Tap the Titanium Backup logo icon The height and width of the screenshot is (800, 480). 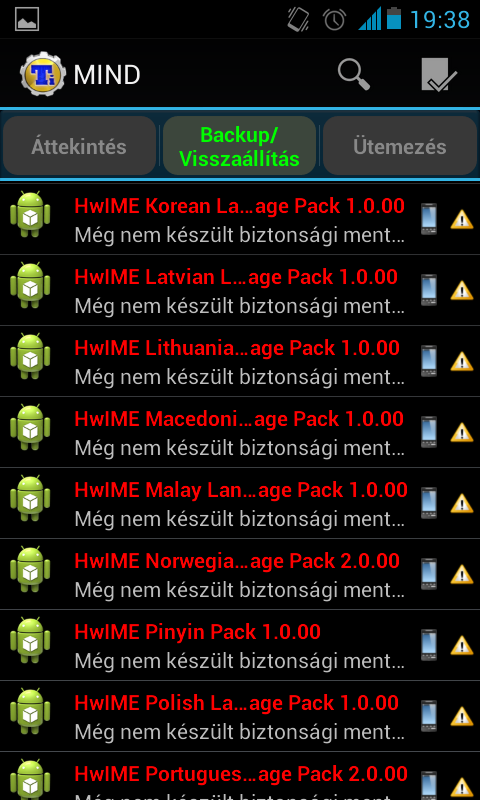(43, 74)
